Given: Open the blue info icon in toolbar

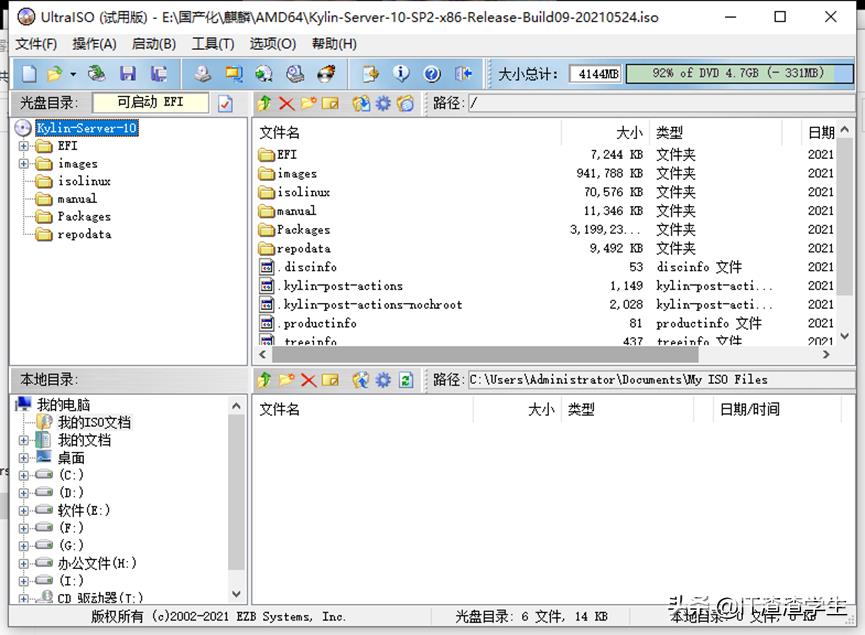Looking at the screenshot, I should (401, 73).
